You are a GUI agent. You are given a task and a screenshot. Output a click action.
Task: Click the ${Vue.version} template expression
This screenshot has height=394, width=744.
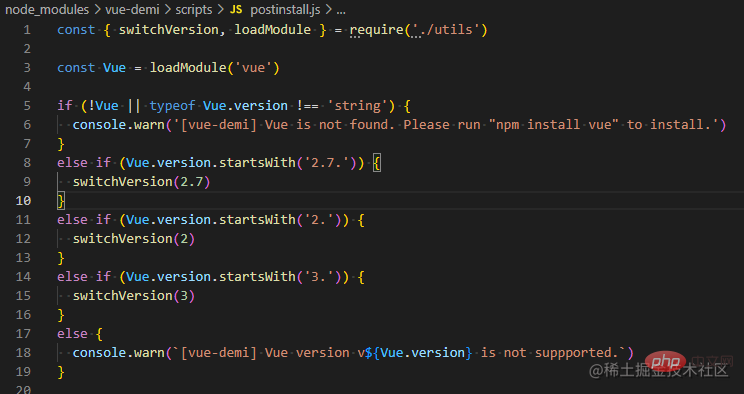tap(418, 353)
